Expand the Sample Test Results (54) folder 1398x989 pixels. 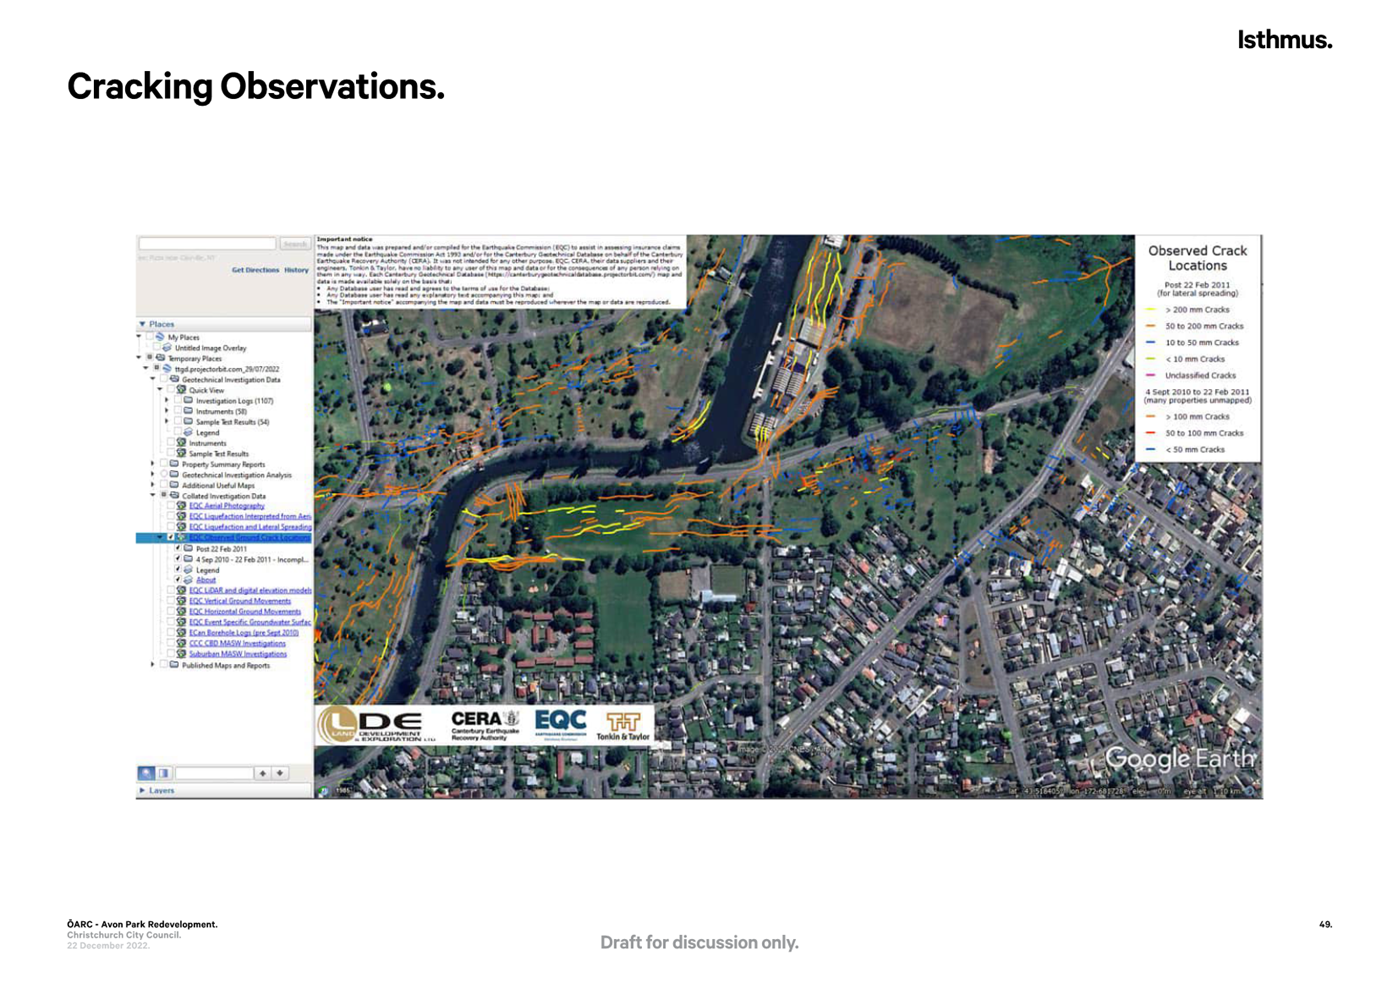(x=167, y=421)
